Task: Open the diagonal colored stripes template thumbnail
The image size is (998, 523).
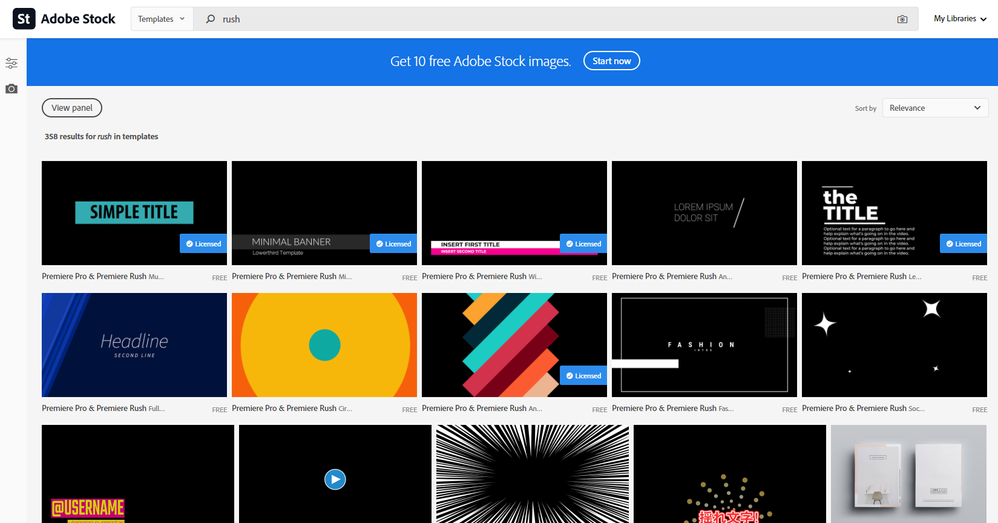Action: click(x=514, y=345)
